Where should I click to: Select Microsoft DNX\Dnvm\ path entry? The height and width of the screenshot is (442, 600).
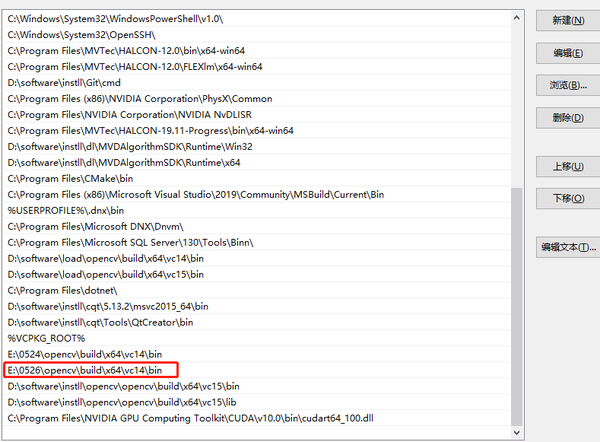pos(257,227)
